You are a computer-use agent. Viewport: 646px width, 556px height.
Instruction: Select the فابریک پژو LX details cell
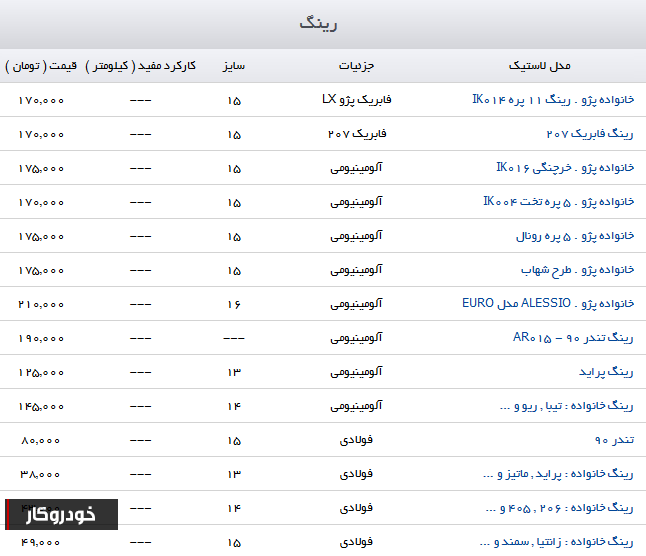(x=357, y=100)
